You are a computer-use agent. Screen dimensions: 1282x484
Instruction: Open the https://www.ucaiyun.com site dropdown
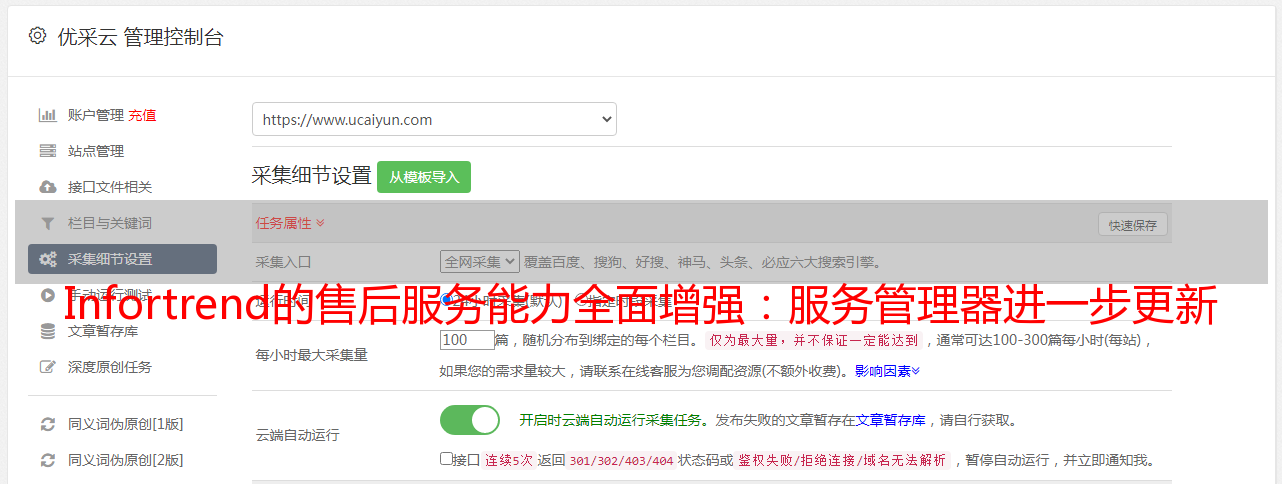(x=434, y=119)
